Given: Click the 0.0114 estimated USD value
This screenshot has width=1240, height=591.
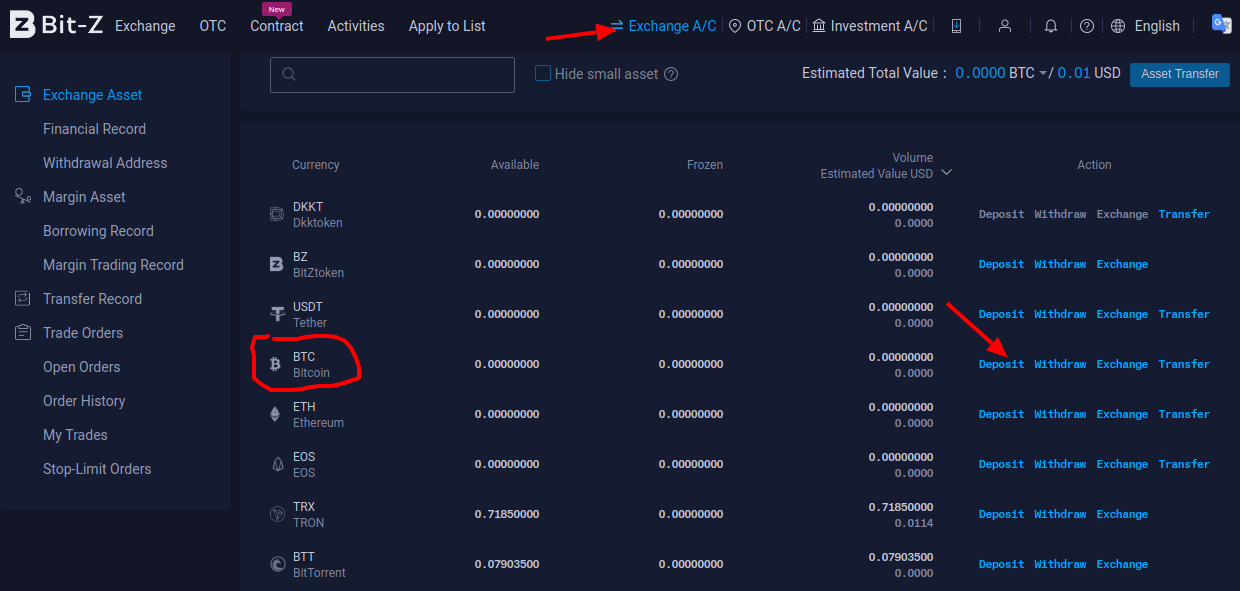Looking at the screenshot, I should pyautogui.click(x=914, y=523).
